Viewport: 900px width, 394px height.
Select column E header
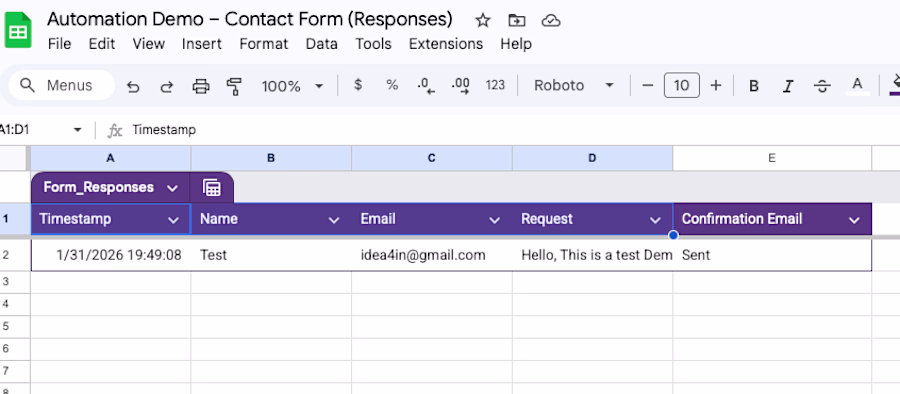tap(772, 158)
